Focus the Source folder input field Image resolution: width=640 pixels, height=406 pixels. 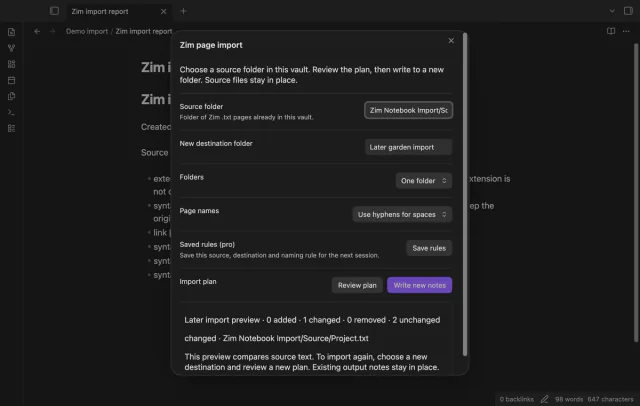click(408, 110)
